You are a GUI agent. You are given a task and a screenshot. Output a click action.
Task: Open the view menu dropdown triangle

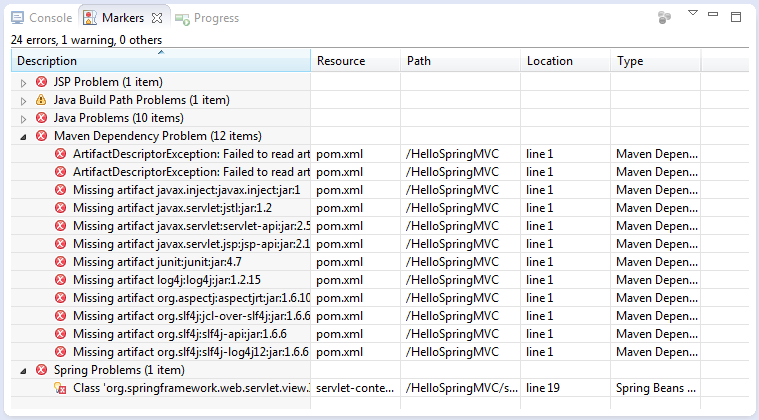point(693,13)
